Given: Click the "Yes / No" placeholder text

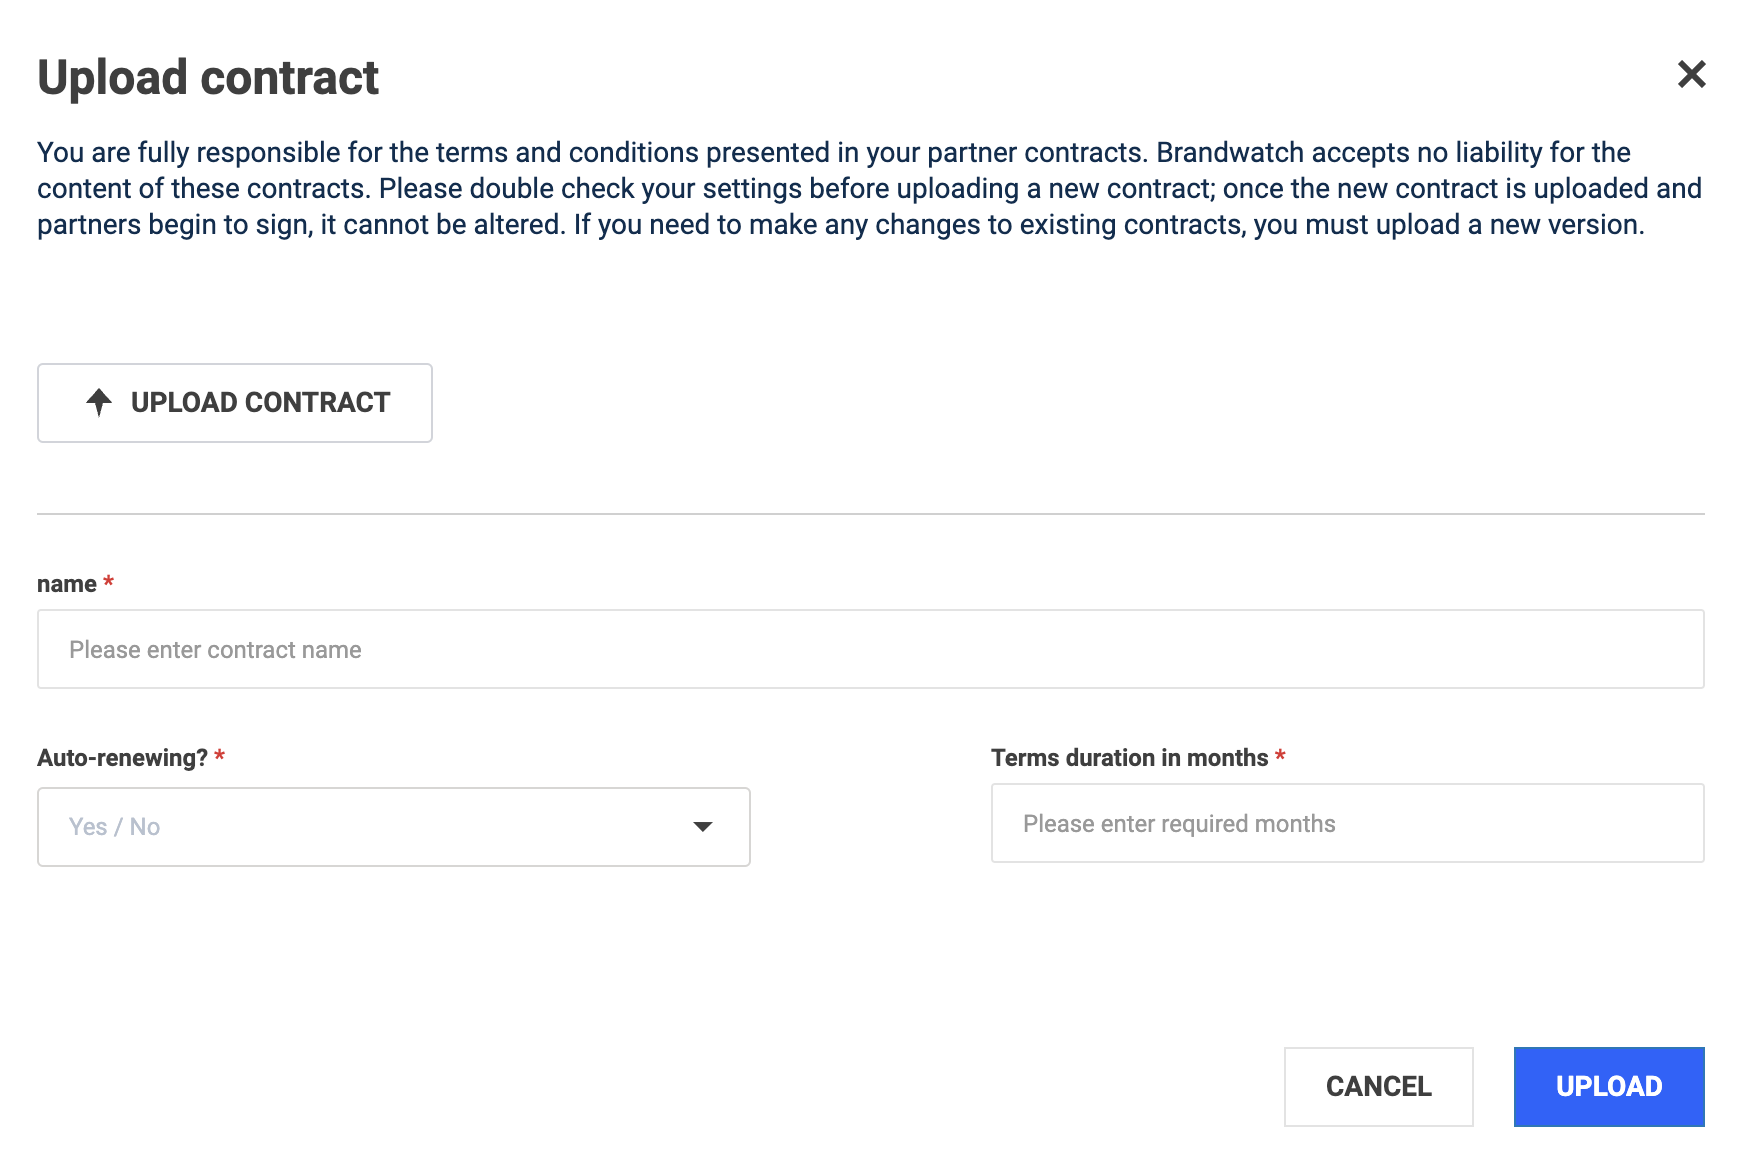Looking at the screenshot, I should click(x=114, y=827).
